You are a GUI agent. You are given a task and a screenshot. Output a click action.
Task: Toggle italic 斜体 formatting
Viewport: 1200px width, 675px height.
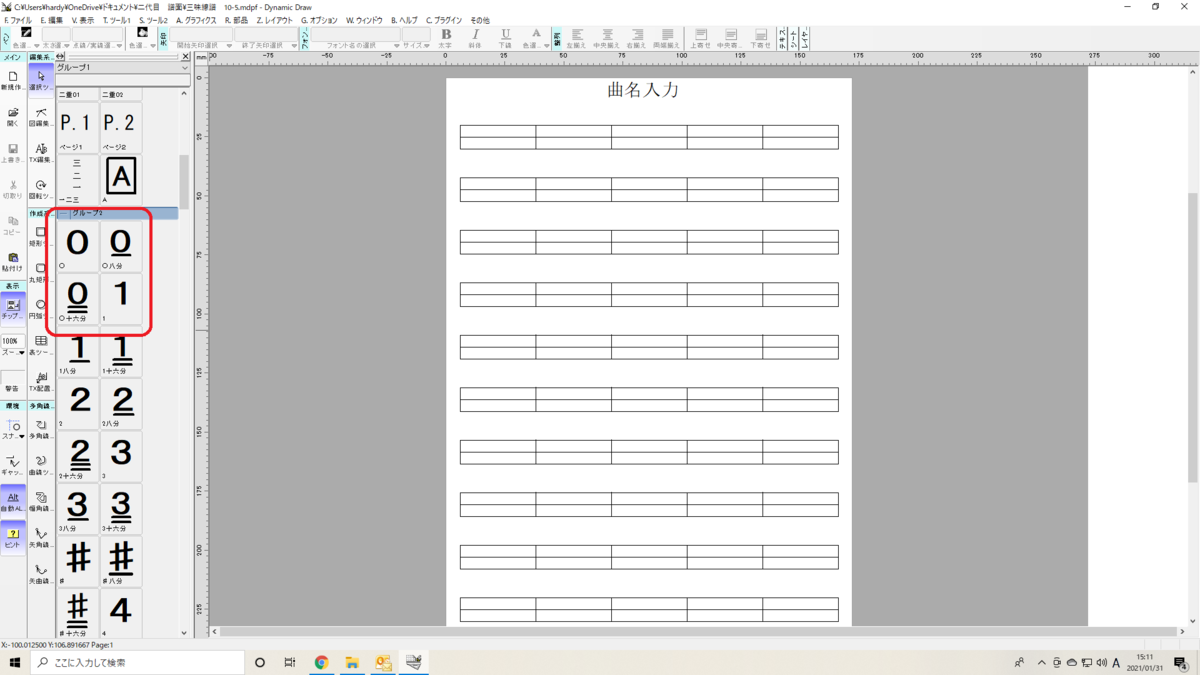(475, 38)
